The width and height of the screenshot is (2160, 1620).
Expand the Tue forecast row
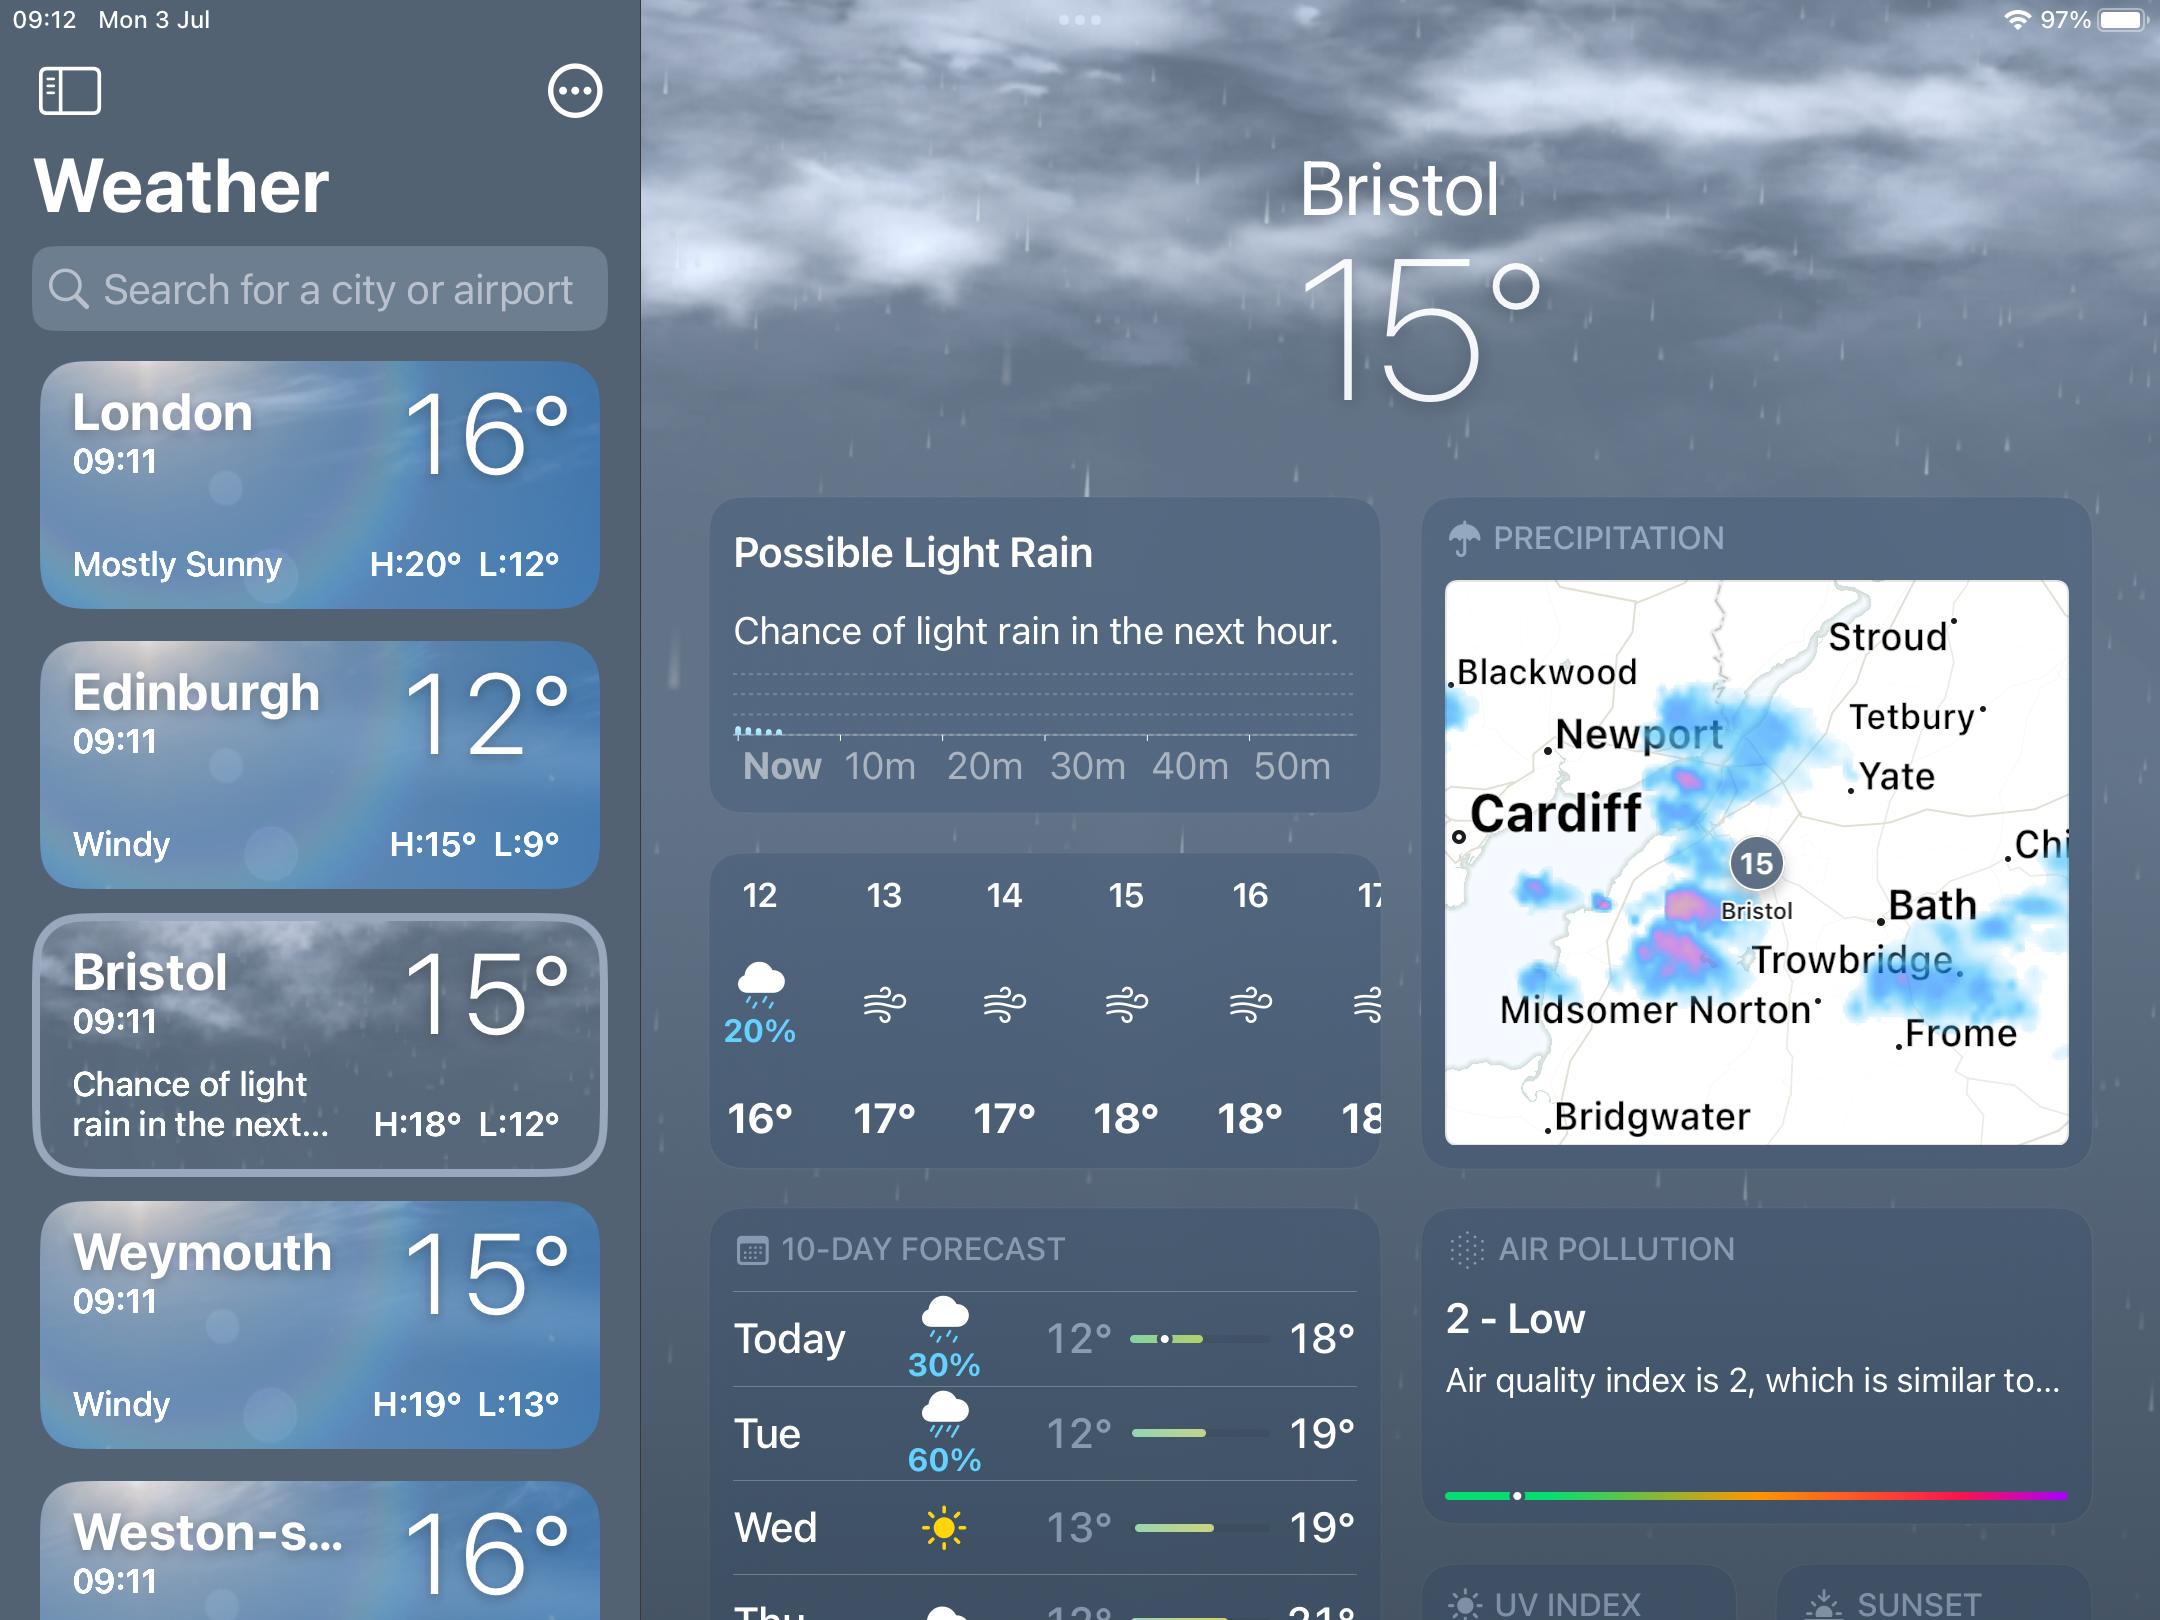[1045, 1433]
